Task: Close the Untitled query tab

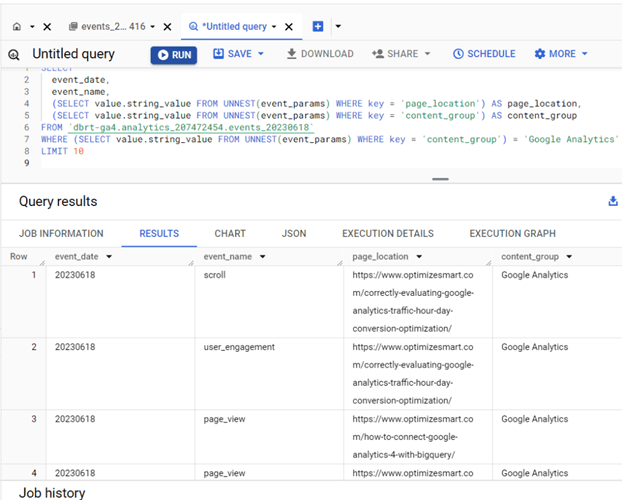Action: 289,27
